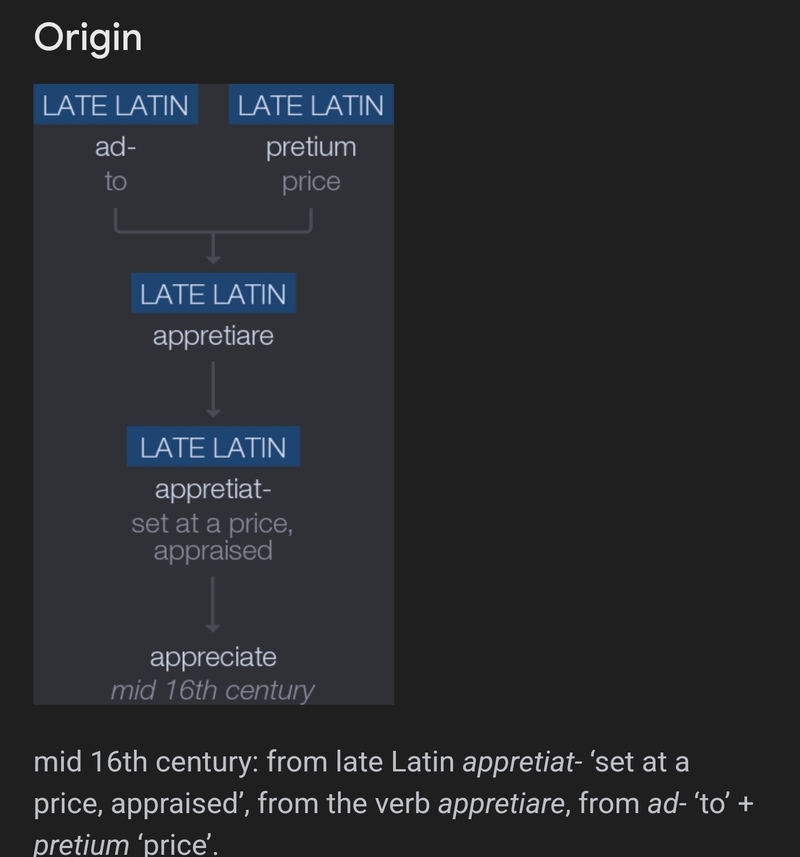Click the LATE LATIN label above appretiat-
Screen dimensions: 800x857
point(213,447)
